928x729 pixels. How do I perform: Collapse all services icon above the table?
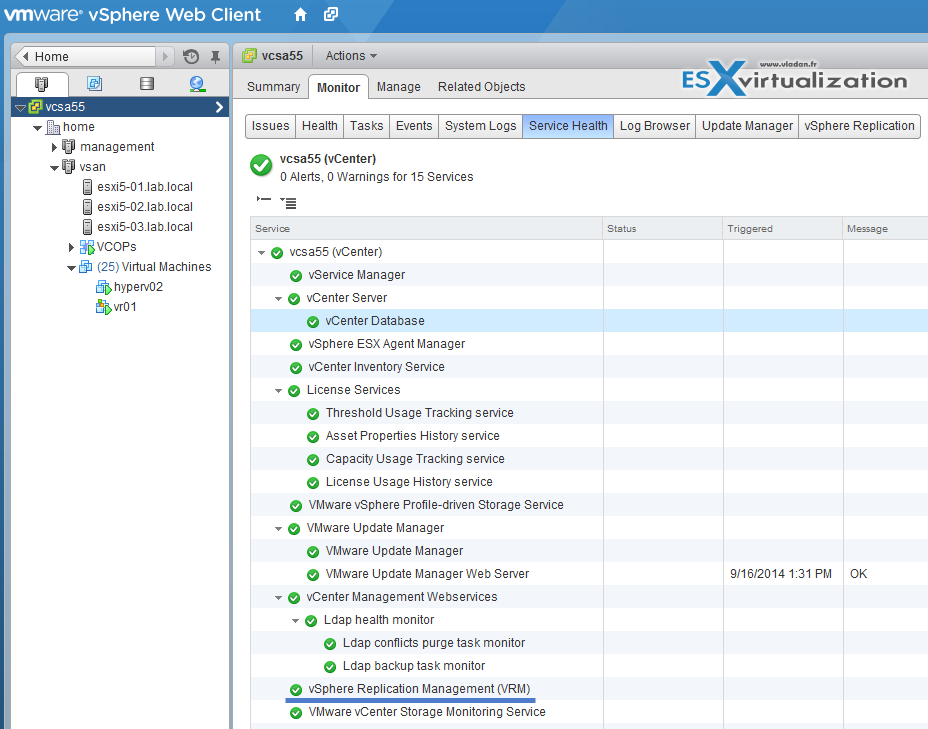pyautogui.click(x=263, y=199)
